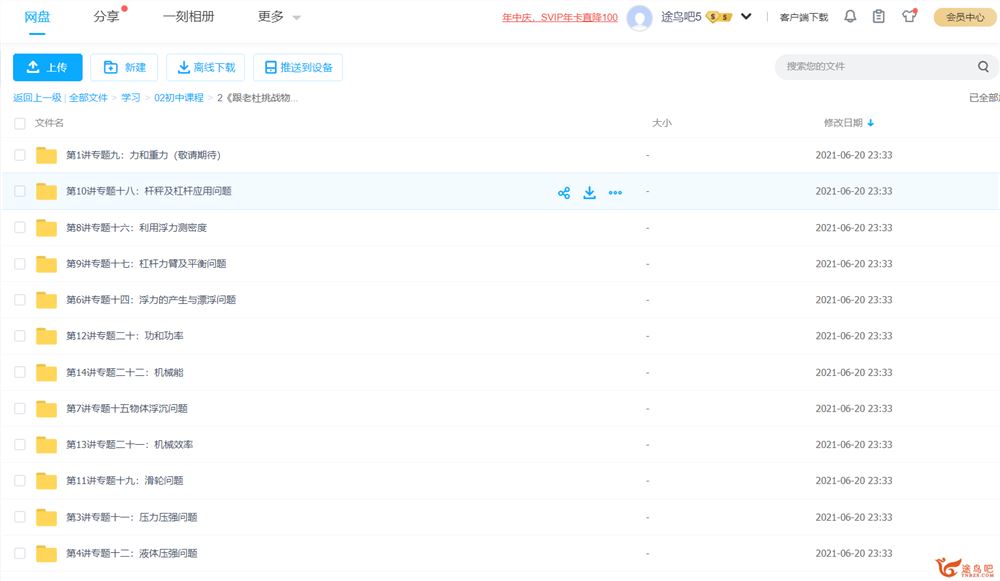Image resolution: width=1000 pixels, height=581 pixels.
Task: Open folder 第8讲专题十六：利用浮力测密度
Action: tap(136, 228)
